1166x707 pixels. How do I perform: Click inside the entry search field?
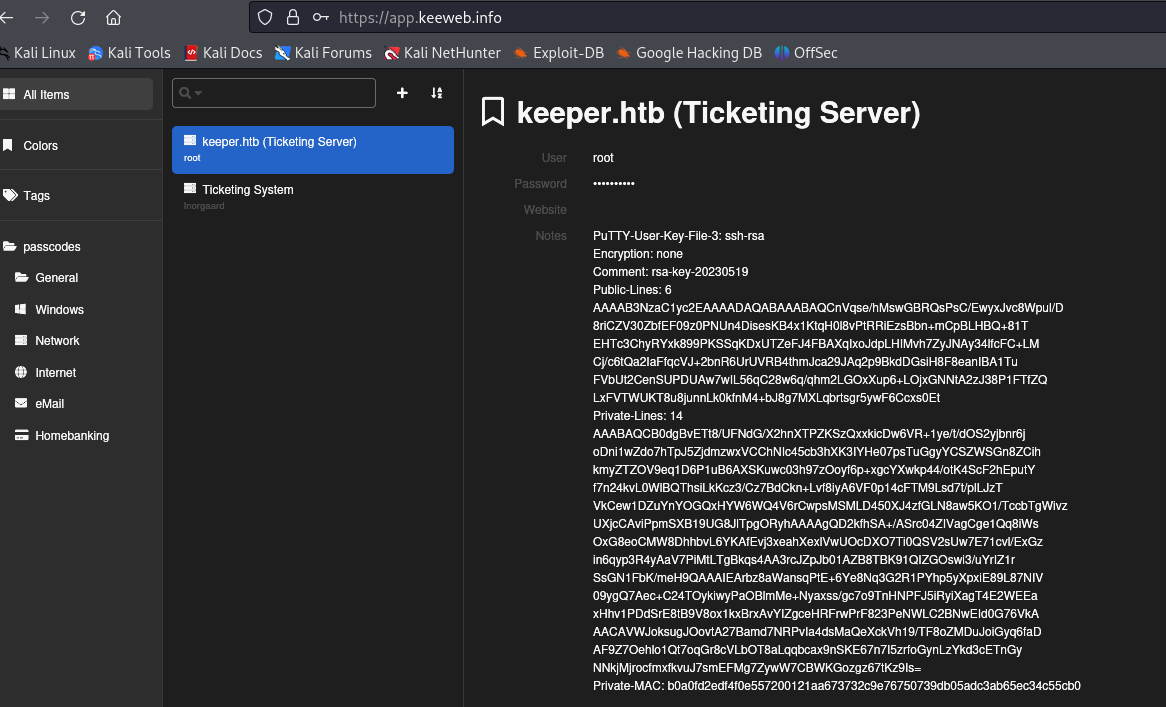[x=274, y=93]
